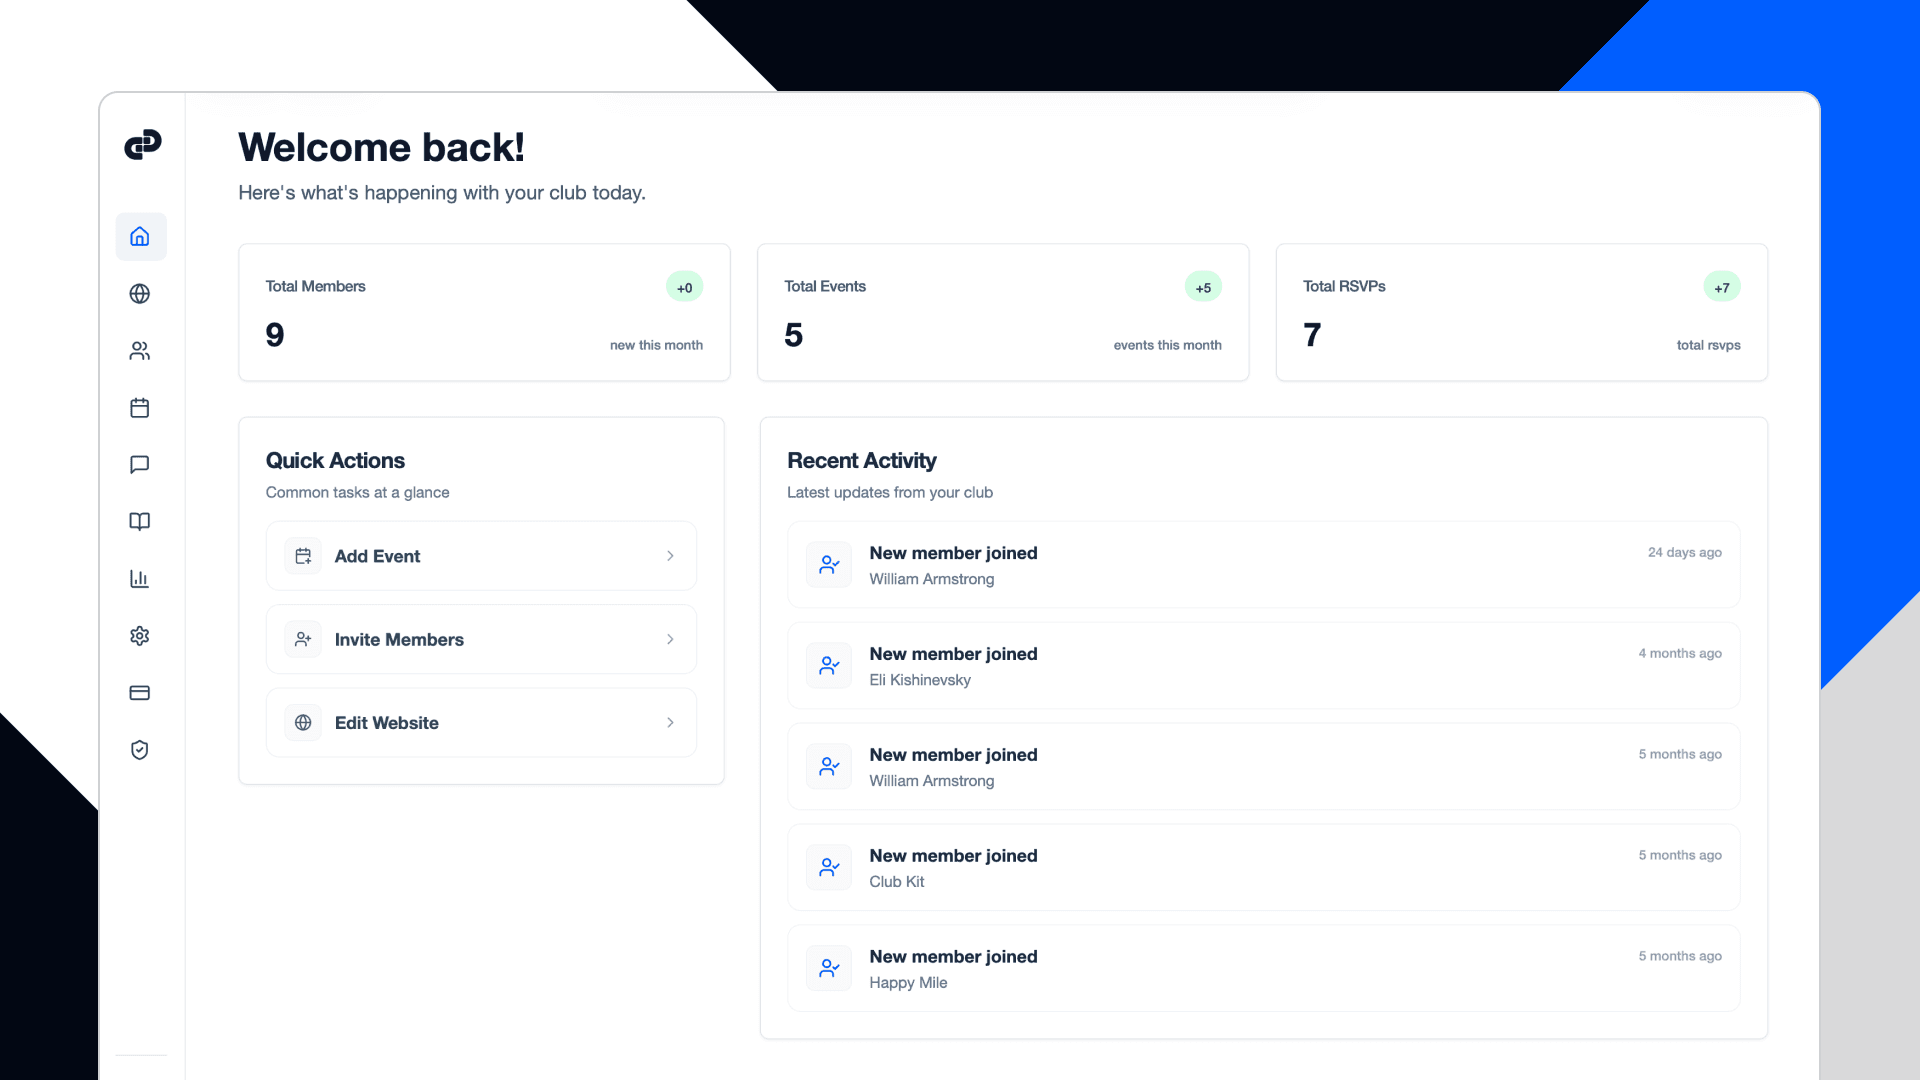Open the Settings gear icon

click(140, 636)
